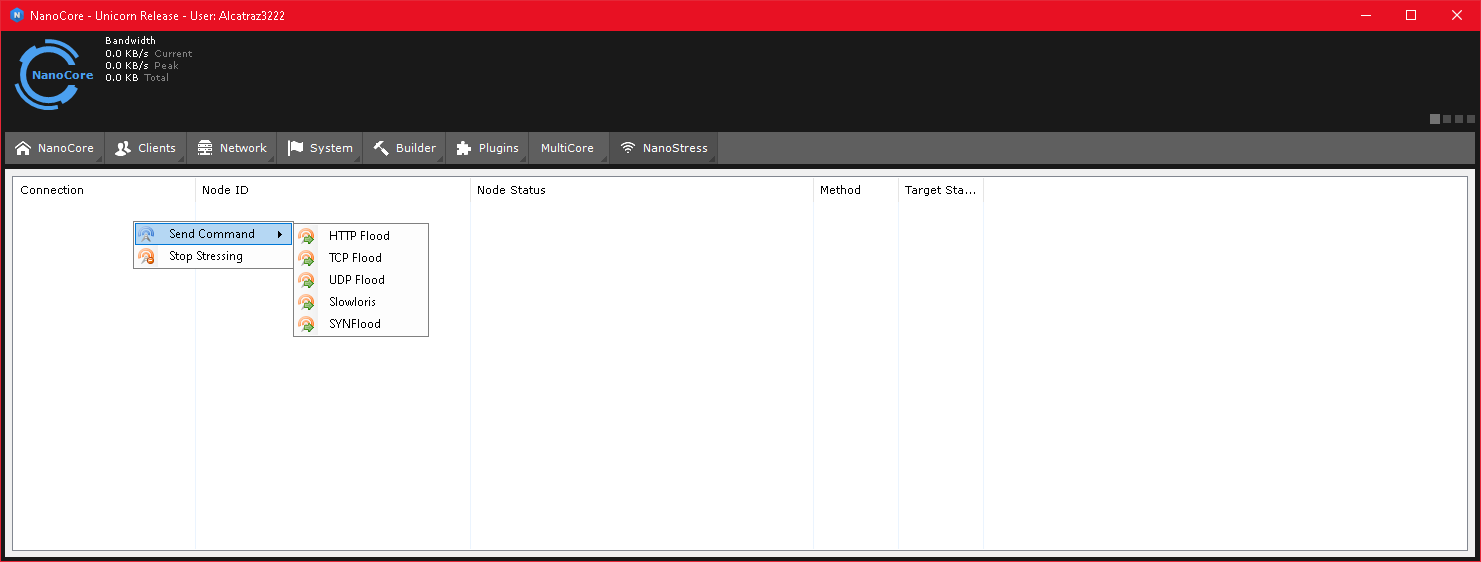Click the hammer icon on Builder tab
The width and height of the screenshot is (1481, 562).
pos(381,148)
